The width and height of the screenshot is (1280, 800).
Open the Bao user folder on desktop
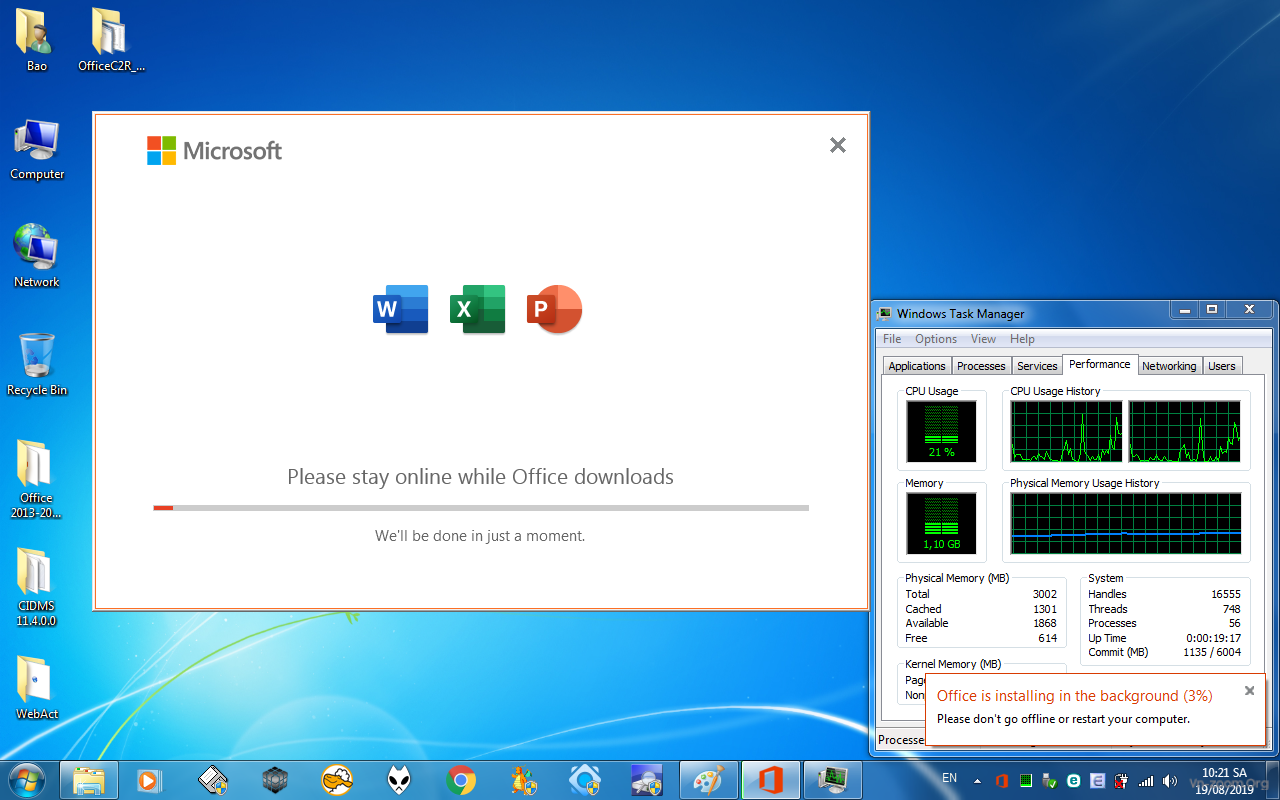click(x=37, y=40)
